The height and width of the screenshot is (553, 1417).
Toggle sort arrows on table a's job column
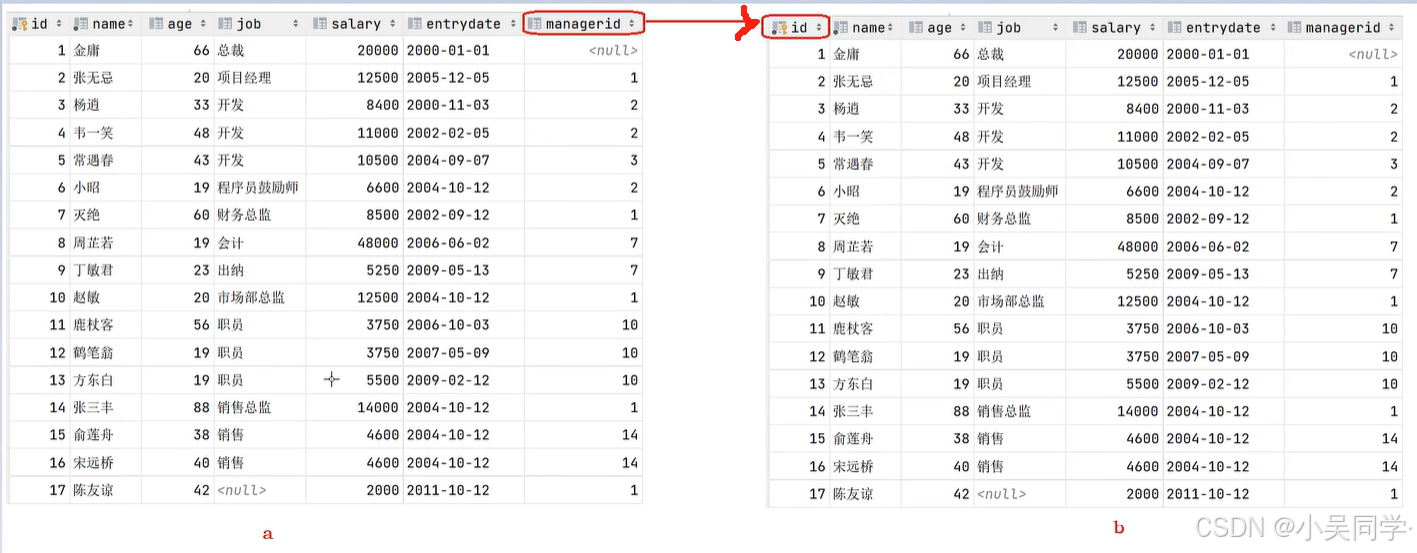(296, 24)
